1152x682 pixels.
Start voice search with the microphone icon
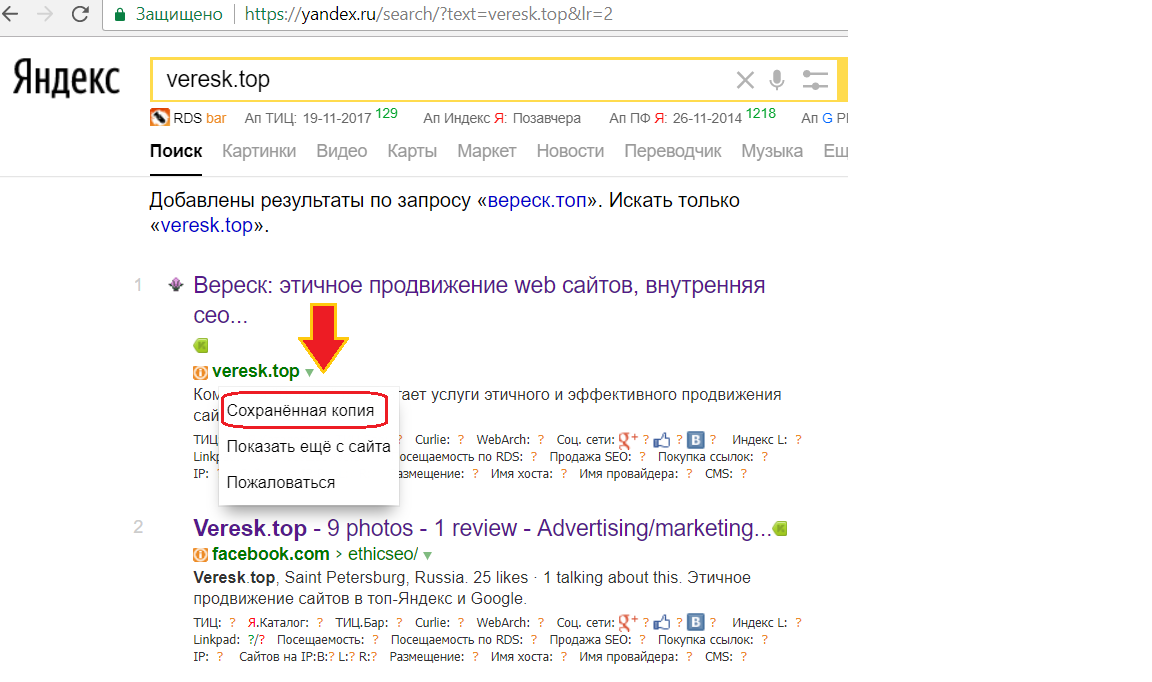pyautogui.click(x=777, y=80)
